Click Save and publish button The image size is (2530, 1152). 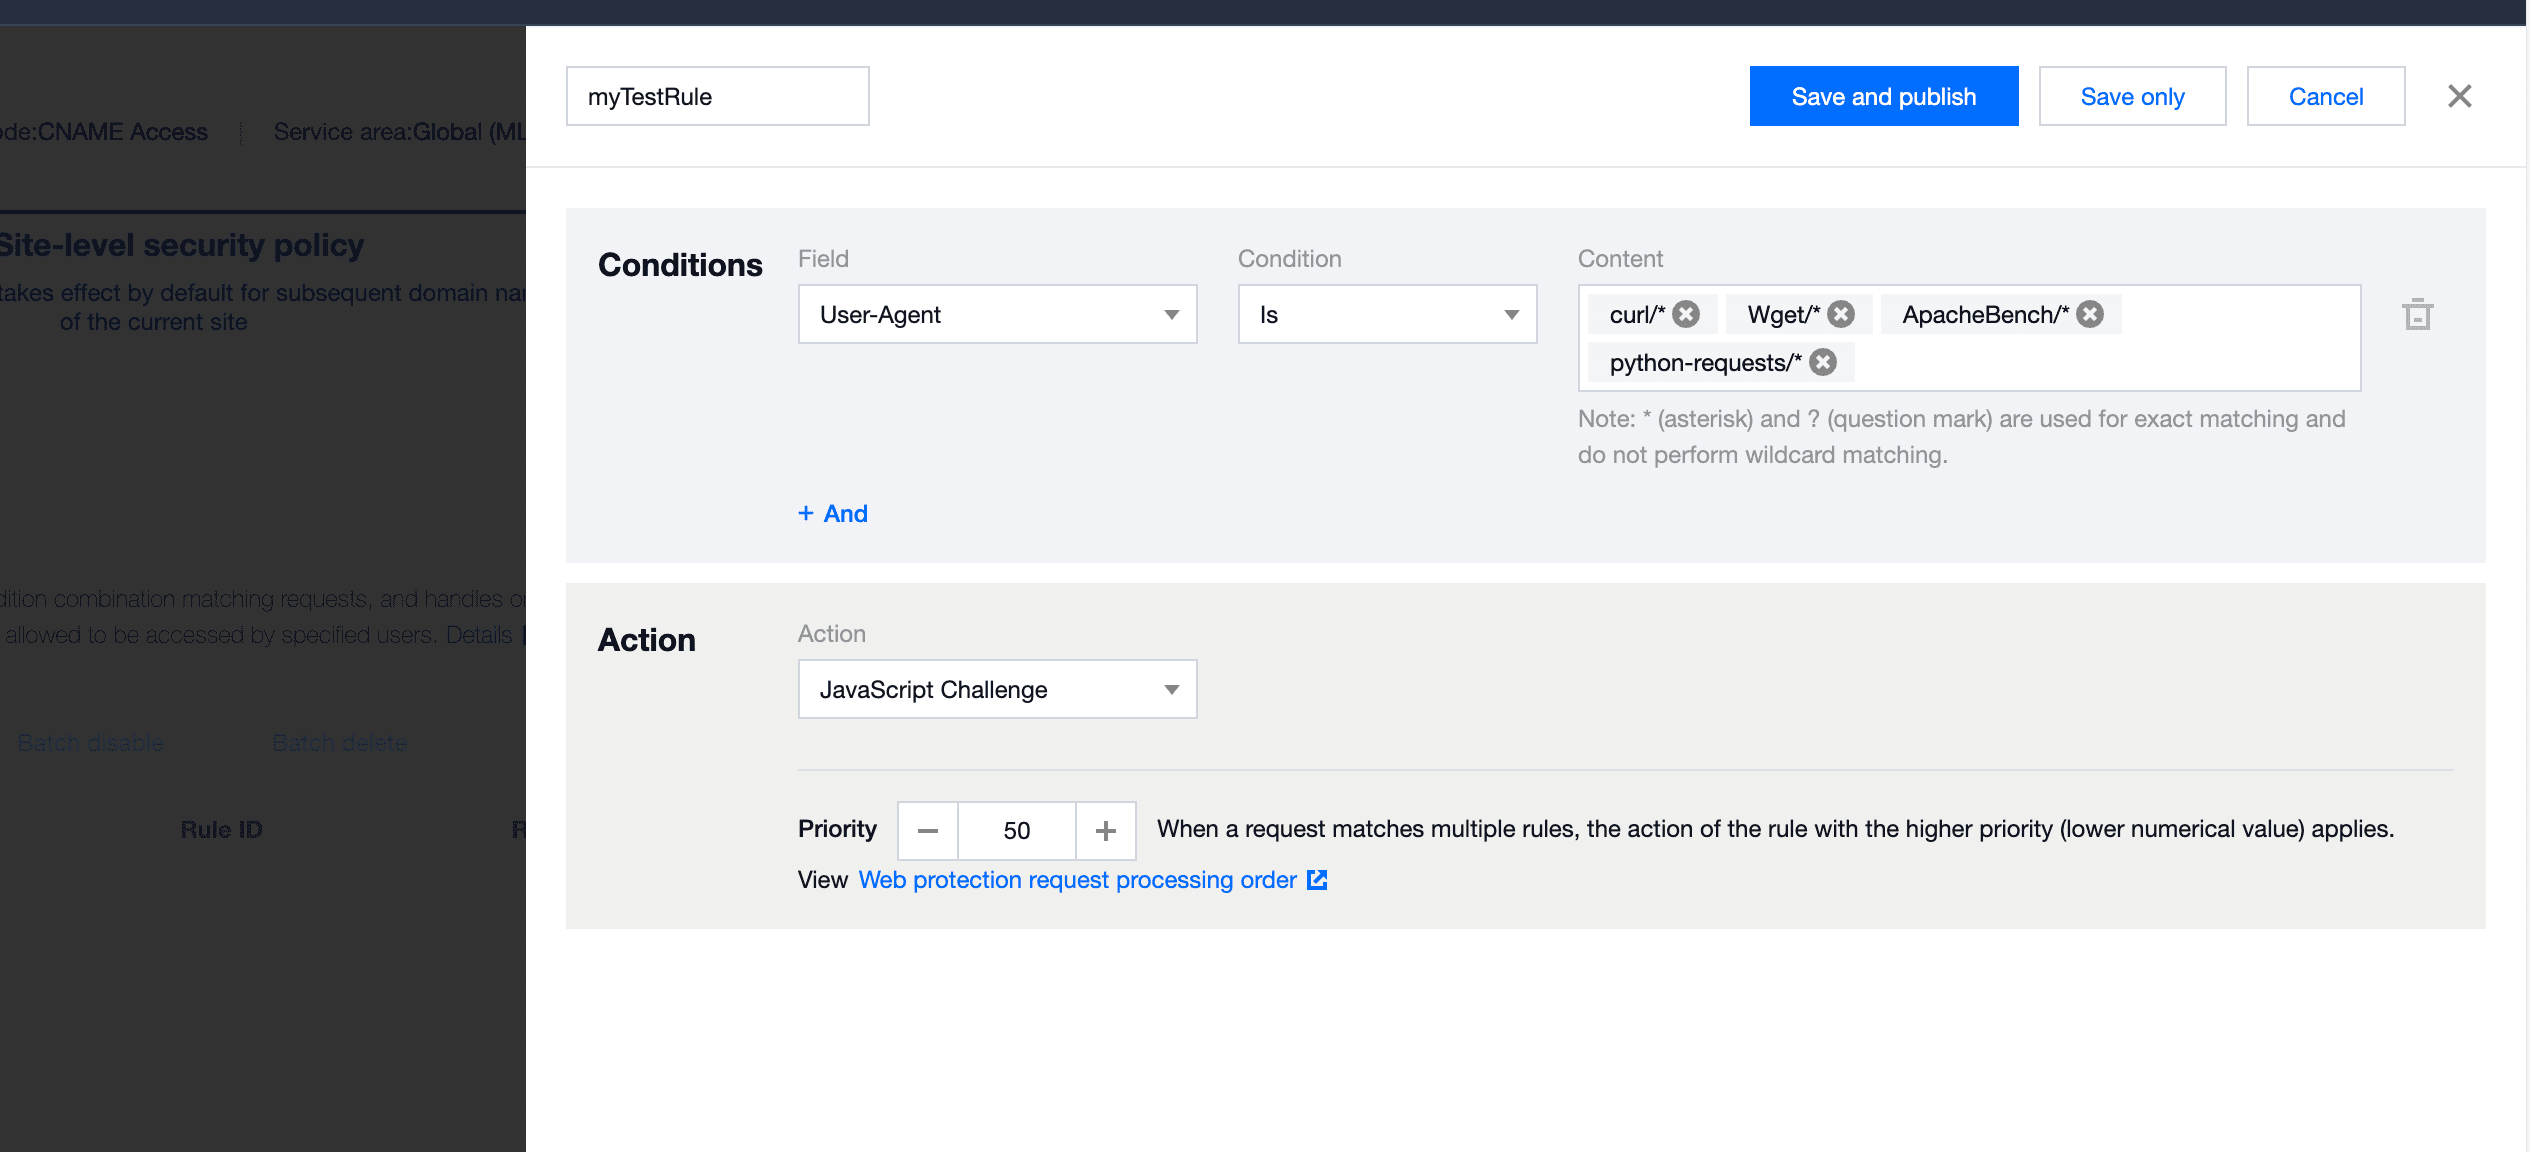1881,95
